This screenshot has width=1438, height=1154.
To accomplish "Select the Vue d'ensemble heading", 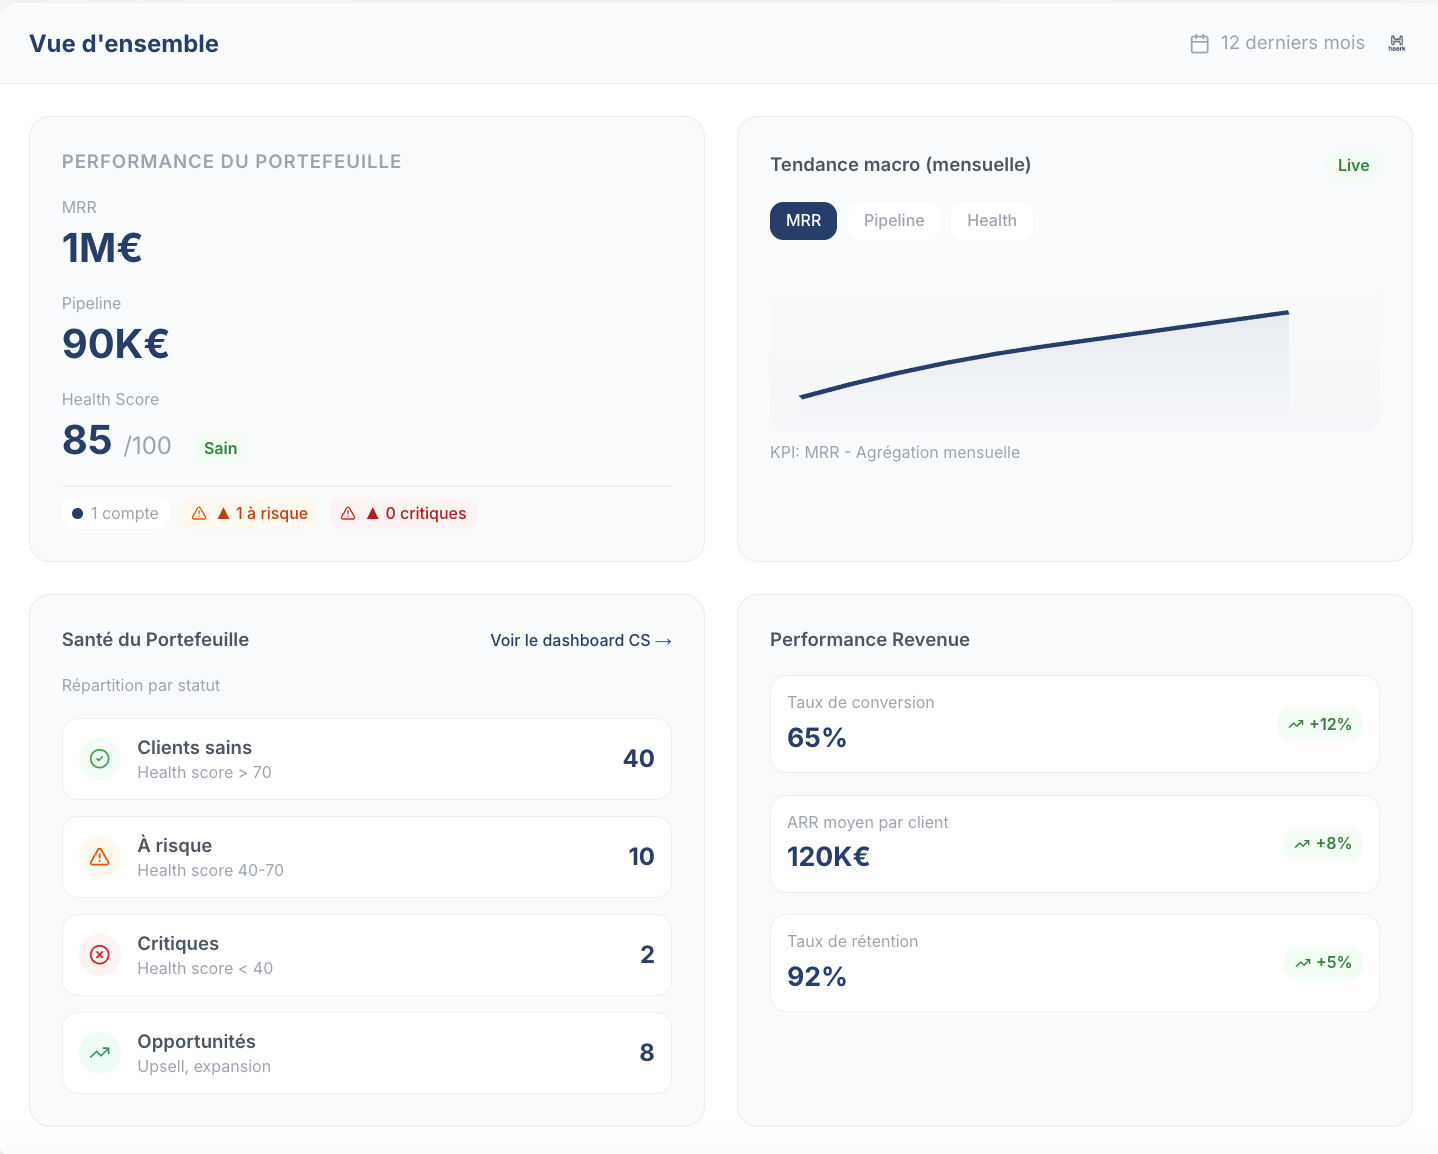I will click(124, 43).
